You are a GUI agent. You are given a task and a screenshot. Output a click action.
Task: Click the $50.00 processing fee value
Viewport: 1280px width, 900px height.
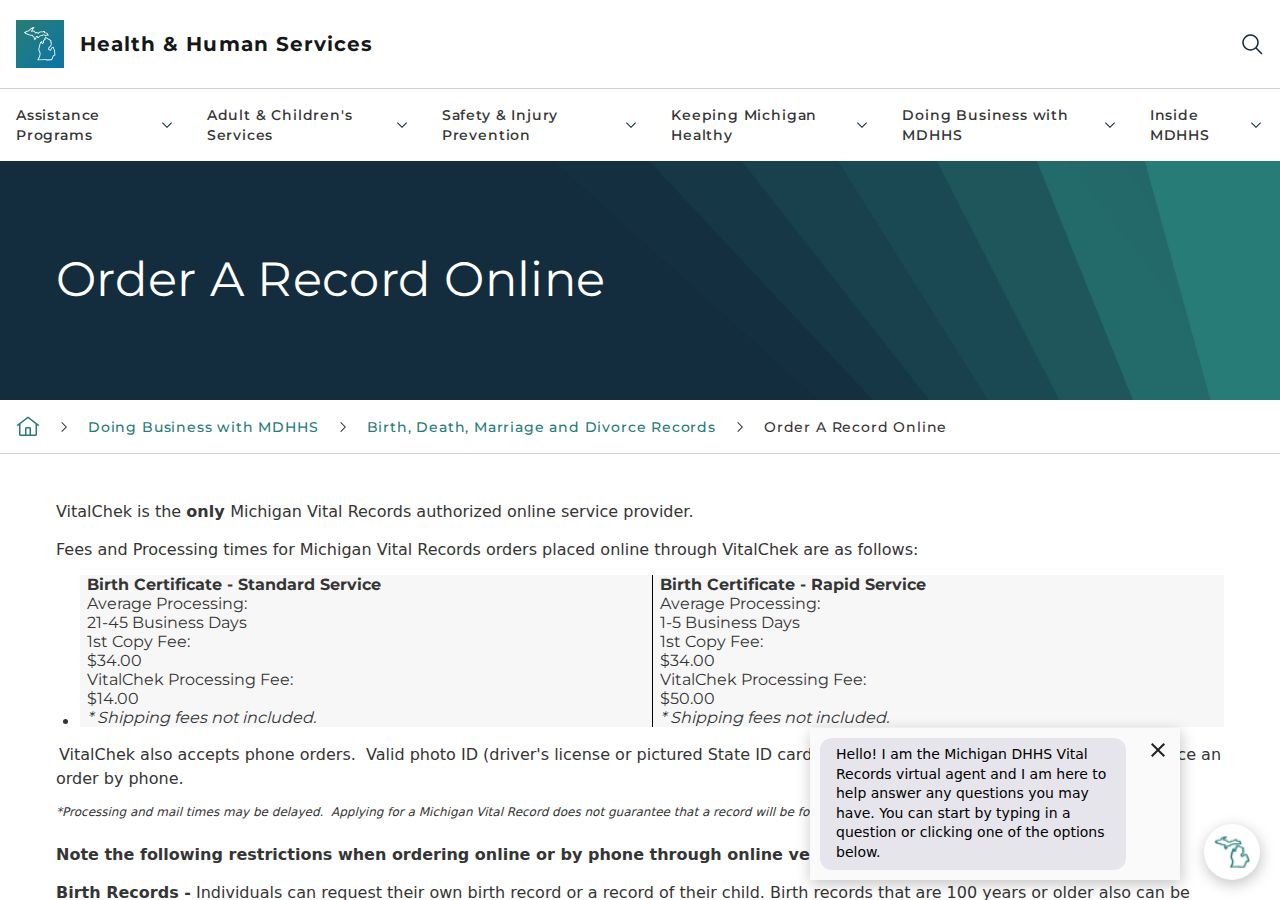tap(687, 698)
